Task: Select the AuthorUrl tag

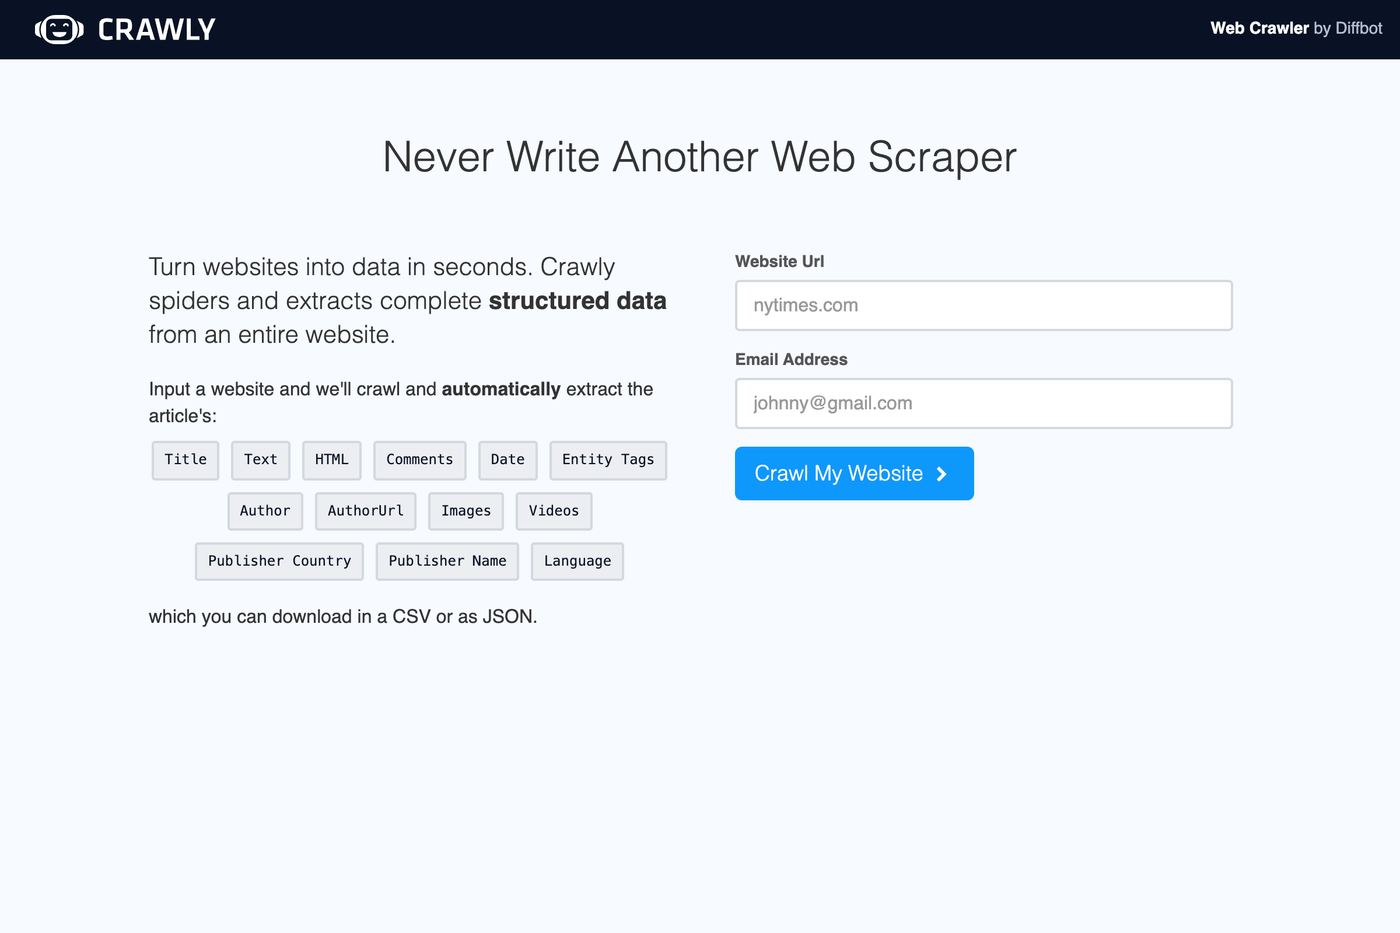Action: coord(366,511)
